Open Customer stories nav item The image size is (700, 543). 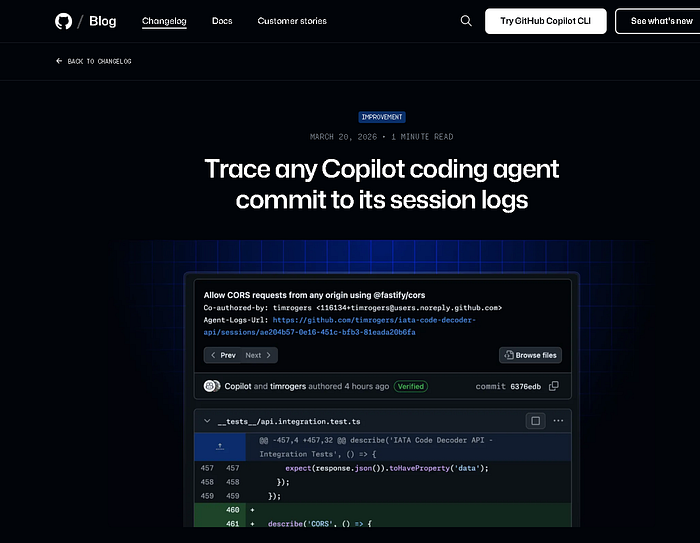click(x=292, y=21)
